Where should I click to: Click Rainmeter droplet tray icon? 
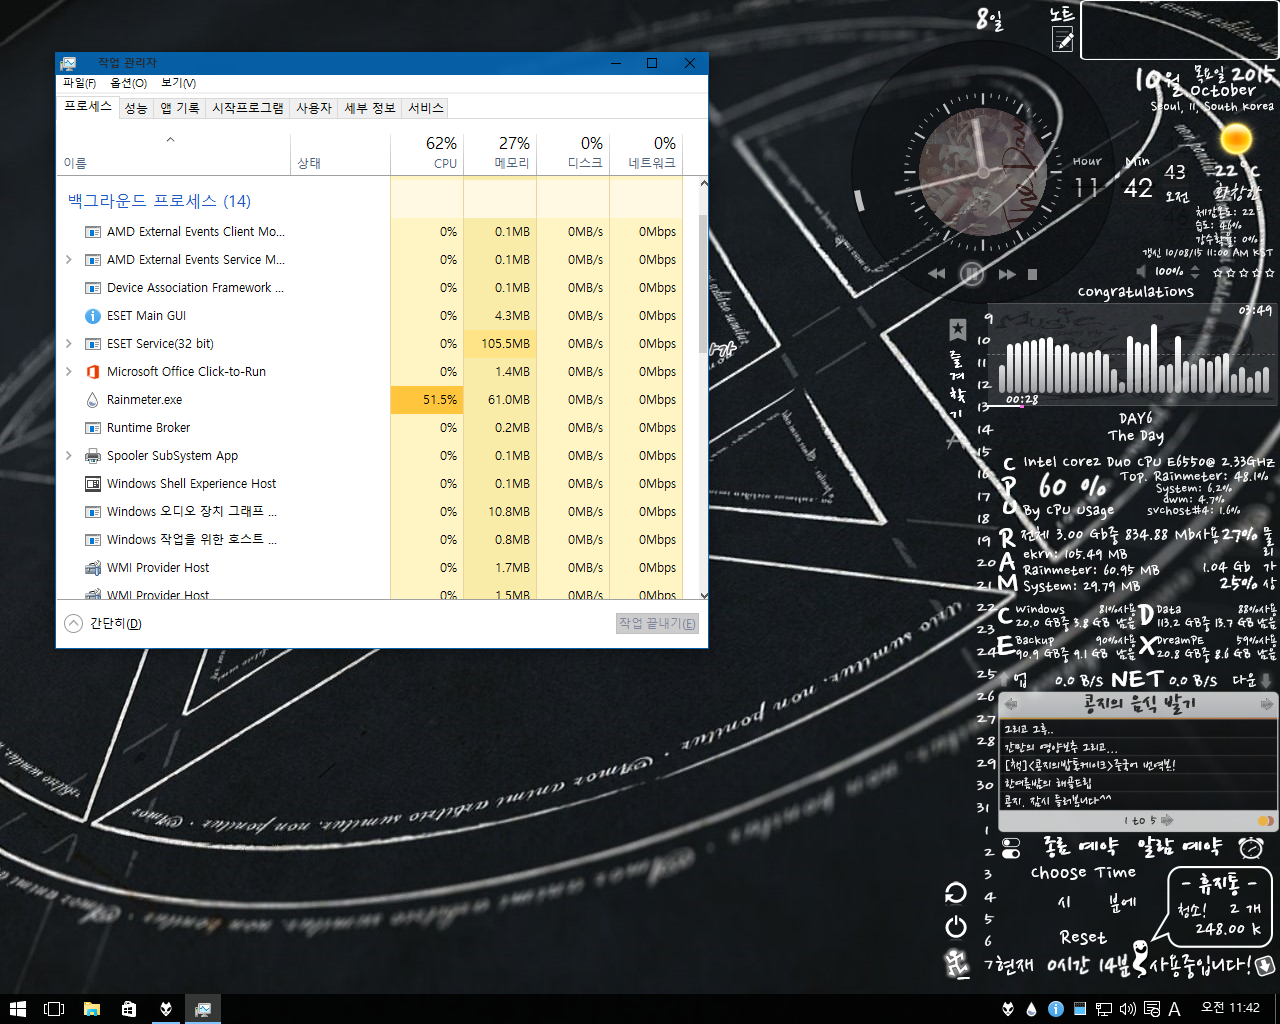coord(1031,1009)
